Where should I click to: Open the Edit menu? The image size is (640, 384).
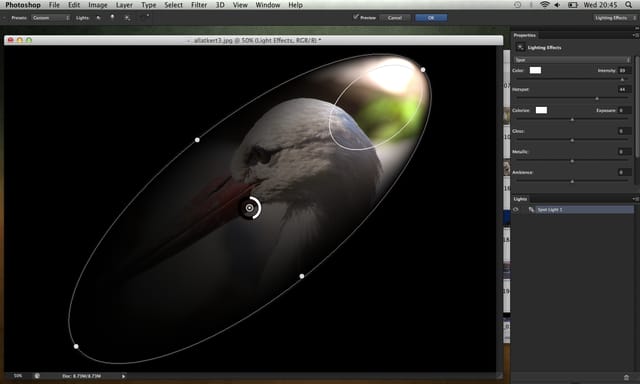click(74, 5)
